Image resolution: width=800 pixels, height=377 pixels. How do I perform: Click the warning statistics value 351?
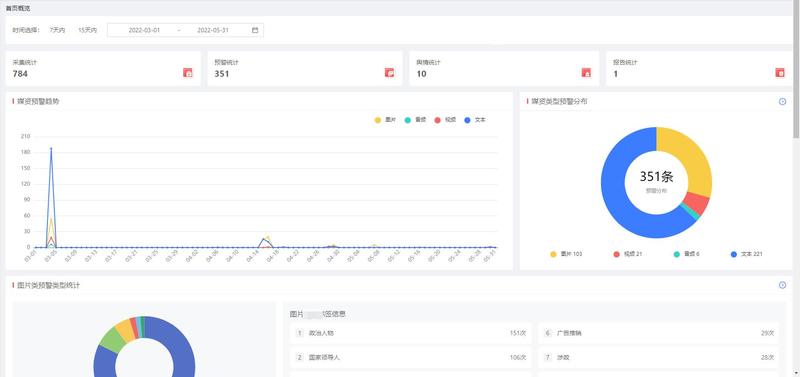pyautogui.click(x=221, y=74)
